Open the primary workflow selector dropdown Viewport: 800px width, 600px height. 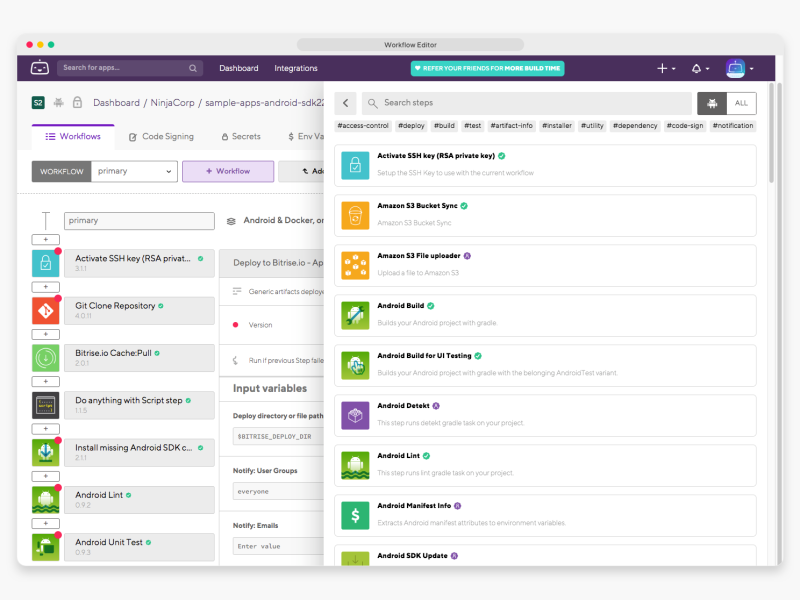tap(134, 171)
